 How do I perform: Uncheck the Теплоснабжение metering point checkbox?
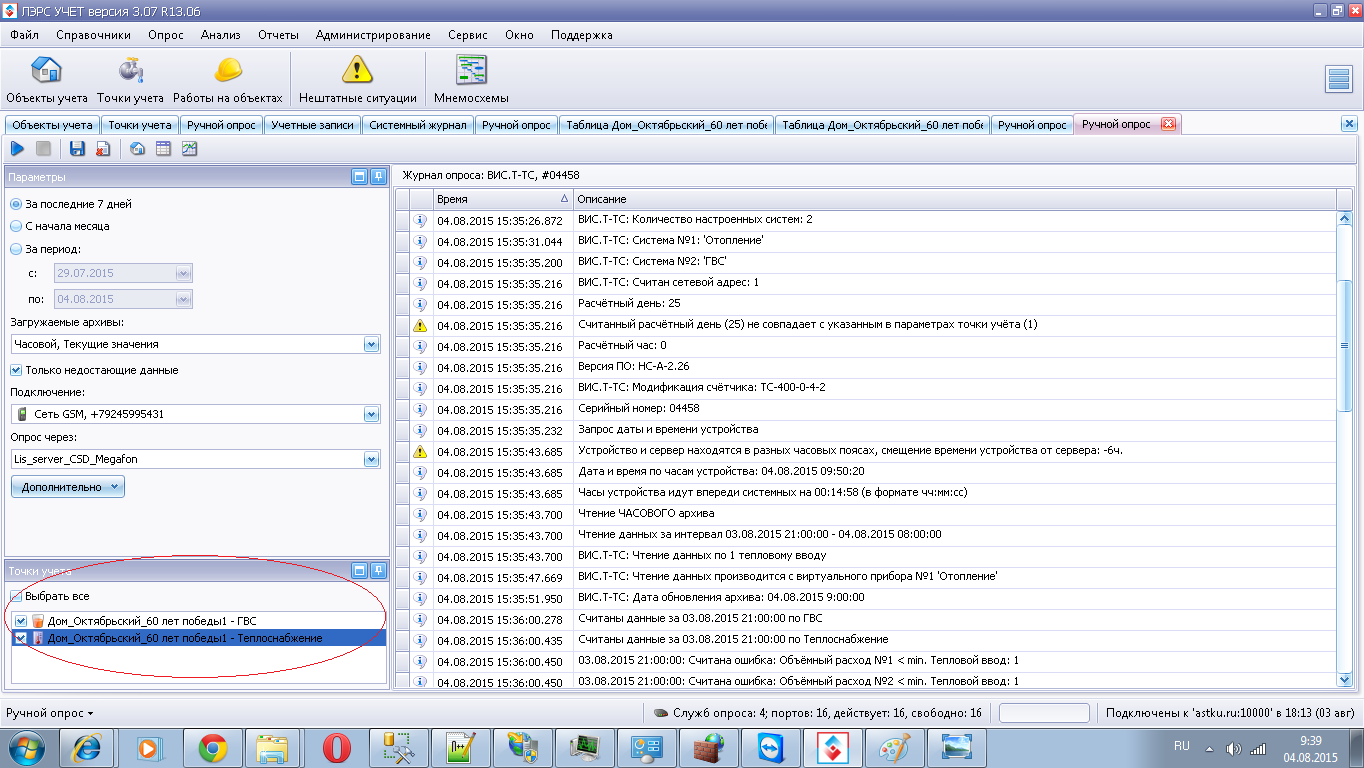(21, 638)
